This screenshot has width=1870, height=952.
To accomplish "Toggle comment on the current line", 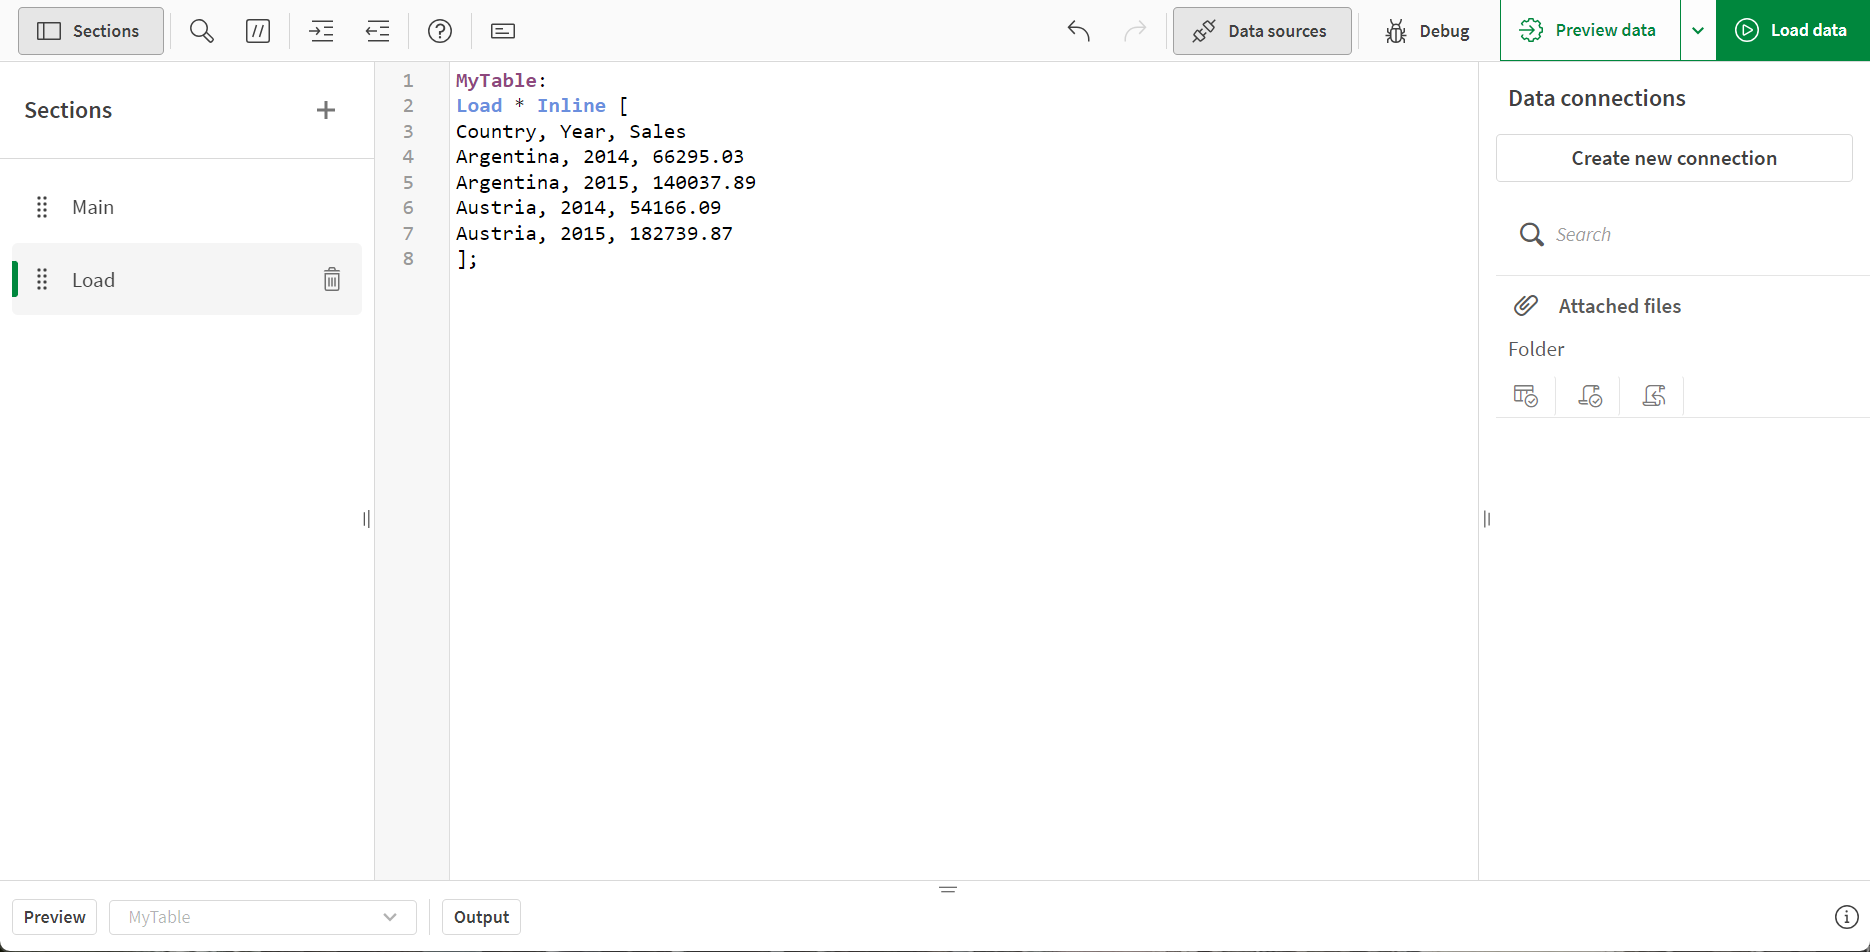I will (258, 31).
